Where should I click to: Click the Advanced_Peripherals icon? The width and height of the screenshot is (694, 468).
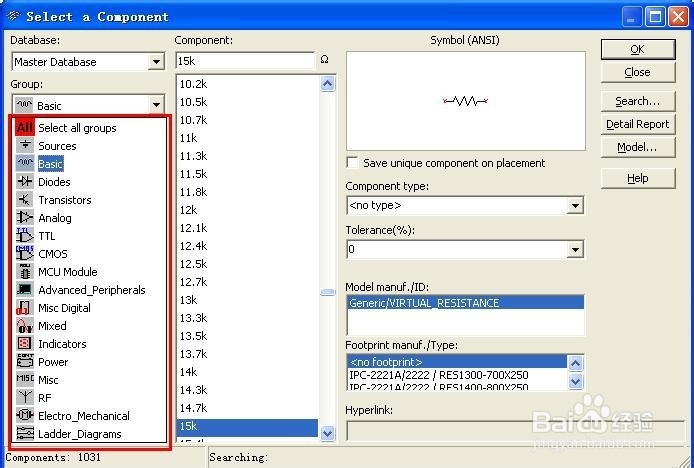[25, 290]
